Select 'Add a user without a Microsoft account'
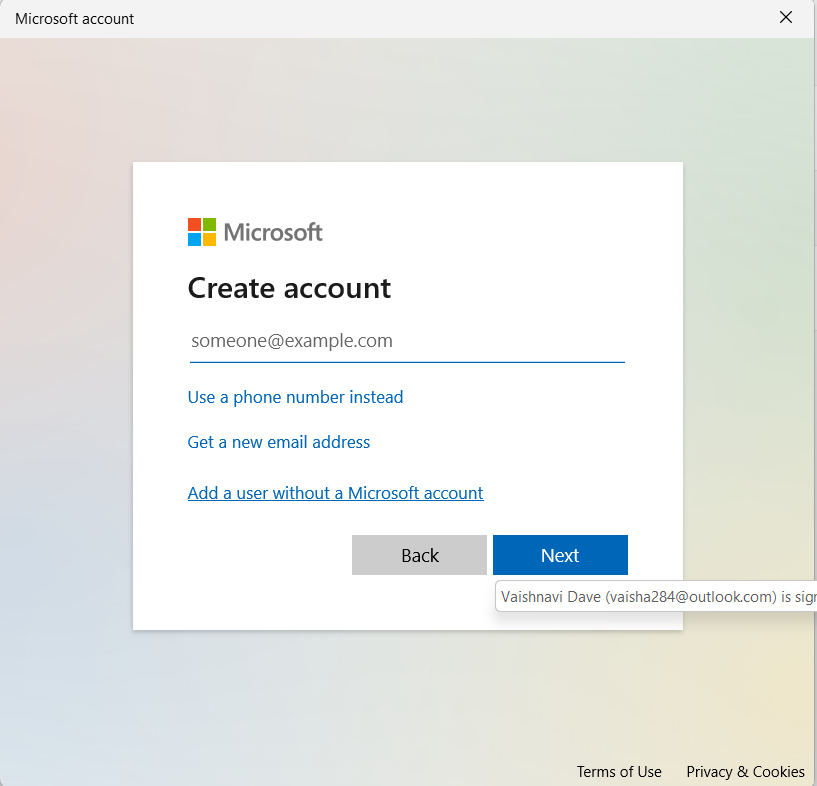 click(x=336, y=493)
